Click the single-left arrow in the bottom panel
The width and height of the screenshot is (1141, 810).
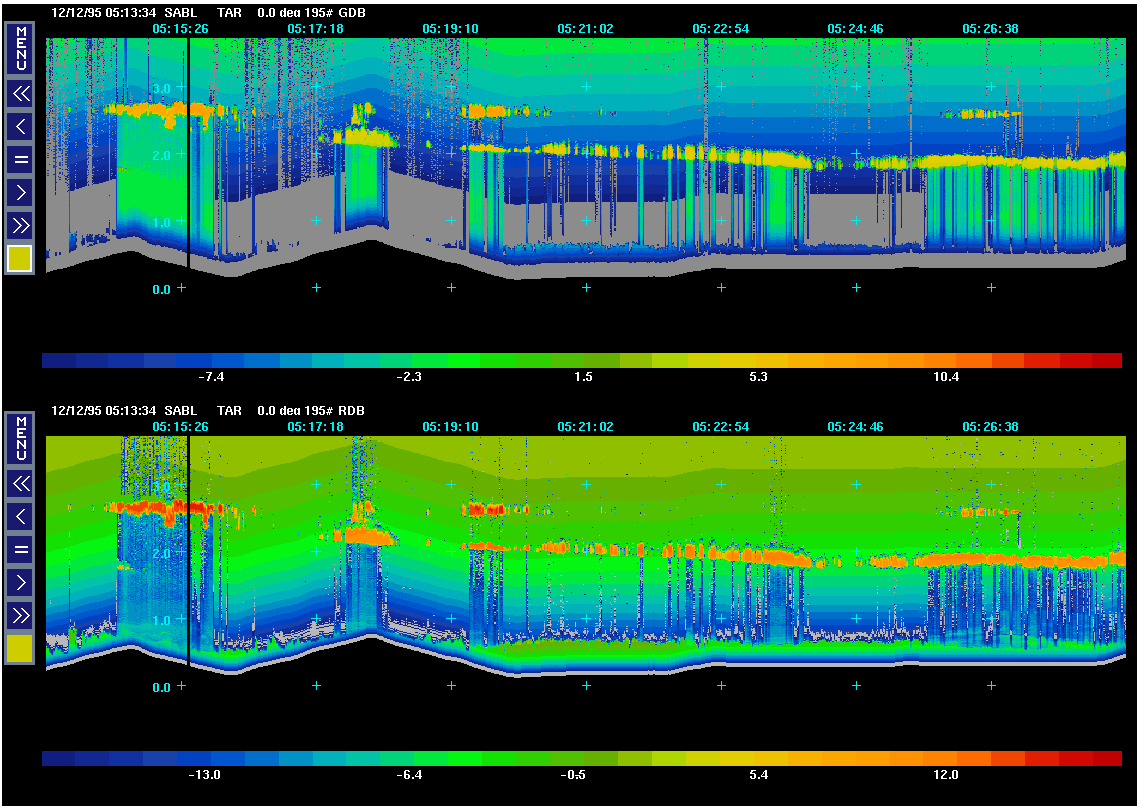[20, 517]
